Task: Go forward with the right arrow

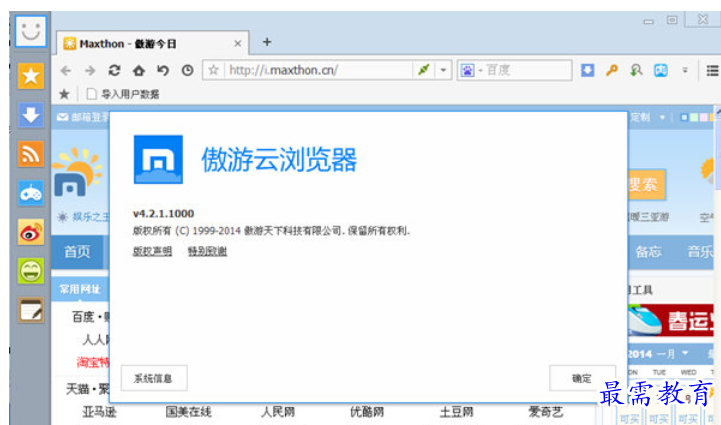Action: click(x=90, y=70)
